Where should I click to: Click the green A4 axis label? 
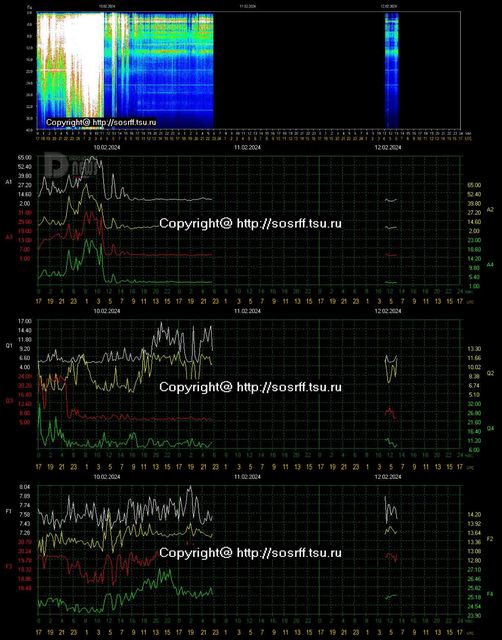[x=490, y=264]
